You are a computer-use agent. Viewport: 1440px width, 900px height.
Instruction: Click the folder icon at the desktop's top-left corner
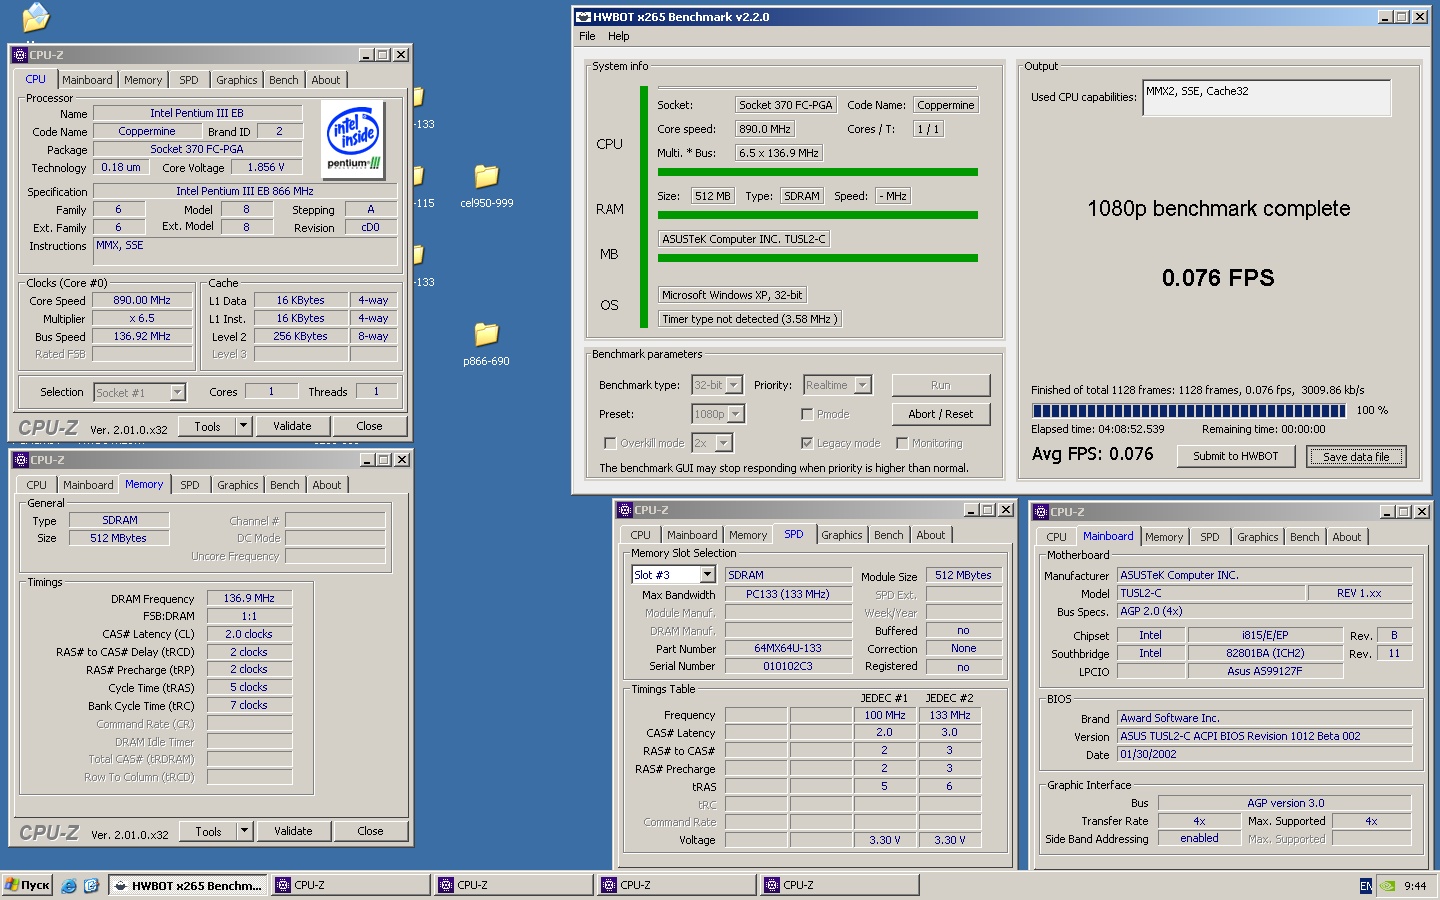coord(35,17)
